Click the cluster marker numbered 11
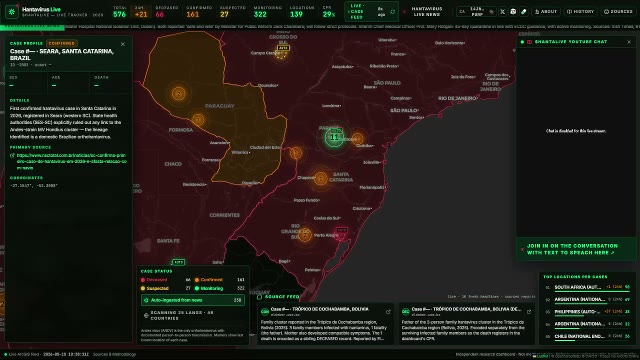This screenshot has width=640, height=360. coord(334,137)
